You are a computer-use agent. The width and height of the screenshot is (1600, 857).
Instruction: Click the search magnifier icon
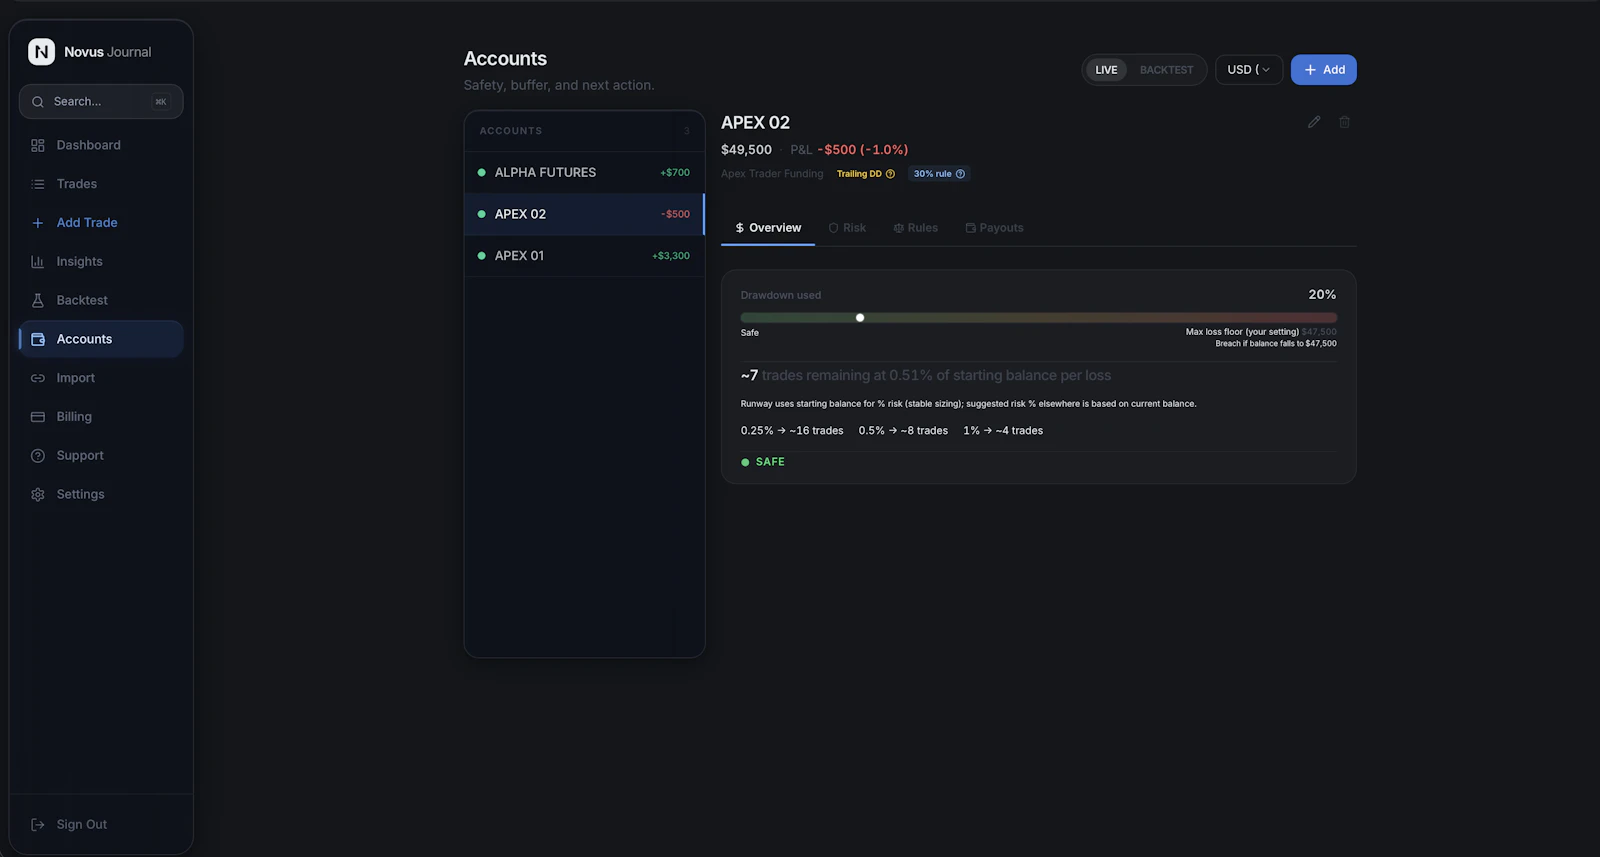pos(38,102)
